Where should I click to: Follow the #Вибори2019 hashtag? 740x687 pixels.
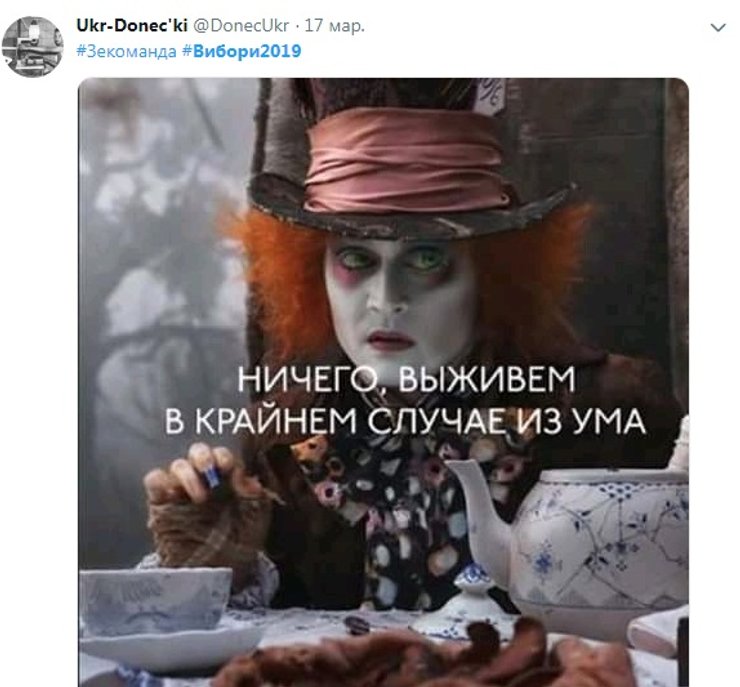(x=242, y=51)
